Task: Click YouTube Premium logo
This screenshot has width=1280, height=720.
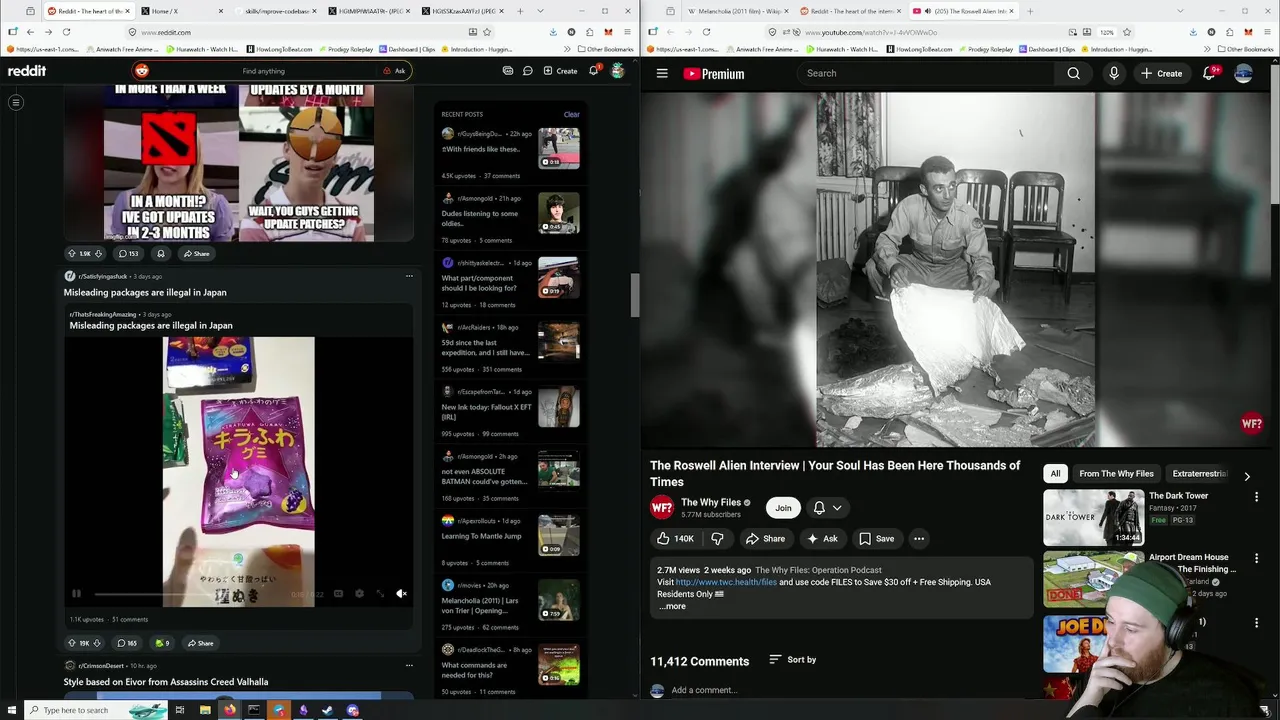Action: pos(714,73)
